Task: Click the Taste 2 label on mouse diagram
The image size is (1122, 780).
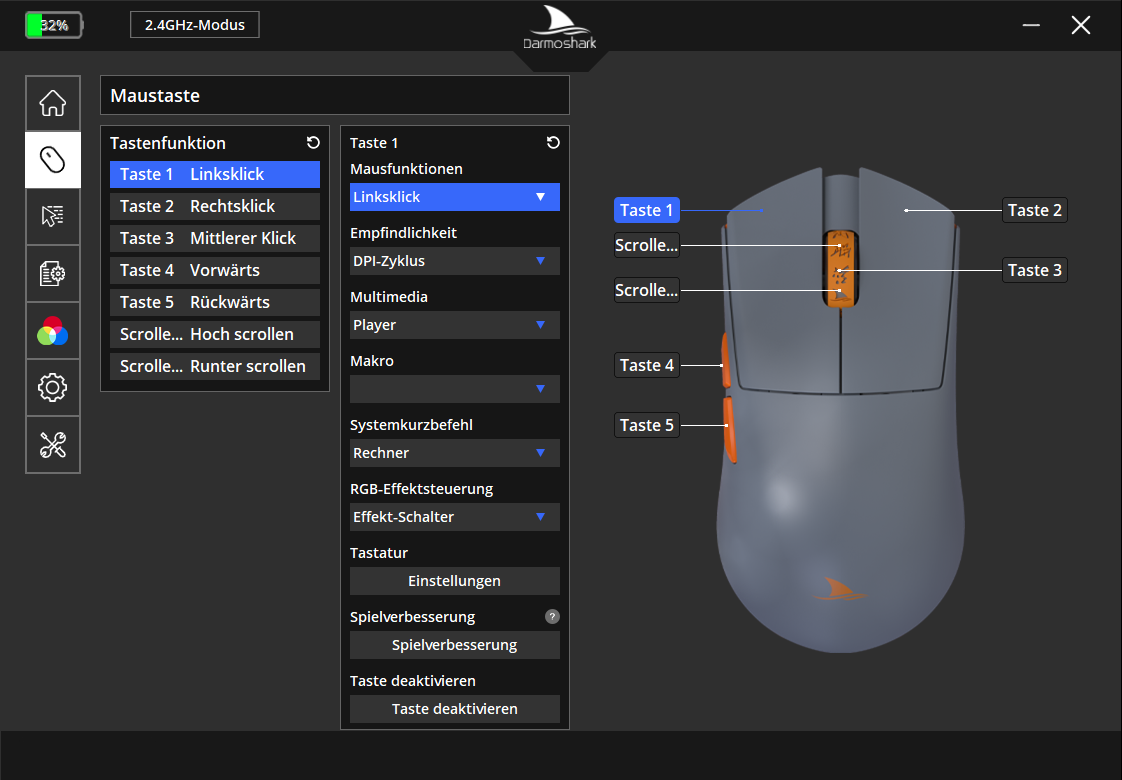Action: click(x=1035, y=210)
